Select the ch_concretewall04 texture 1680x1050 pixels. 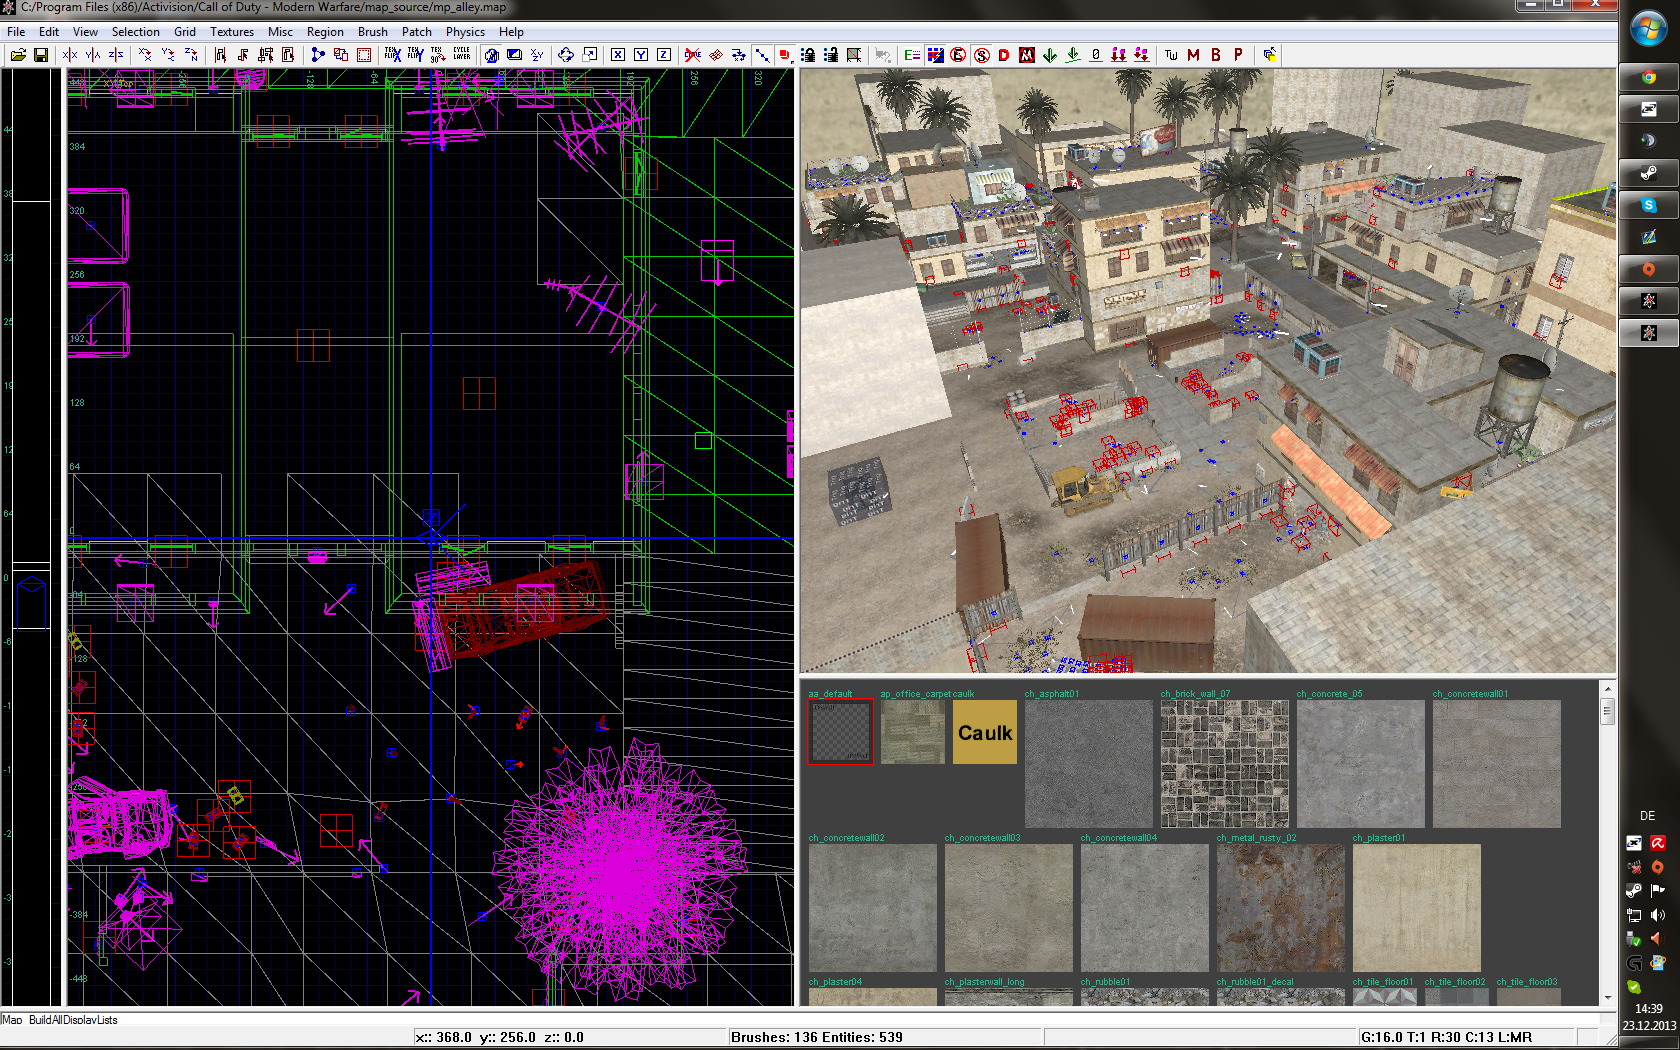[x=1145, y=908]
